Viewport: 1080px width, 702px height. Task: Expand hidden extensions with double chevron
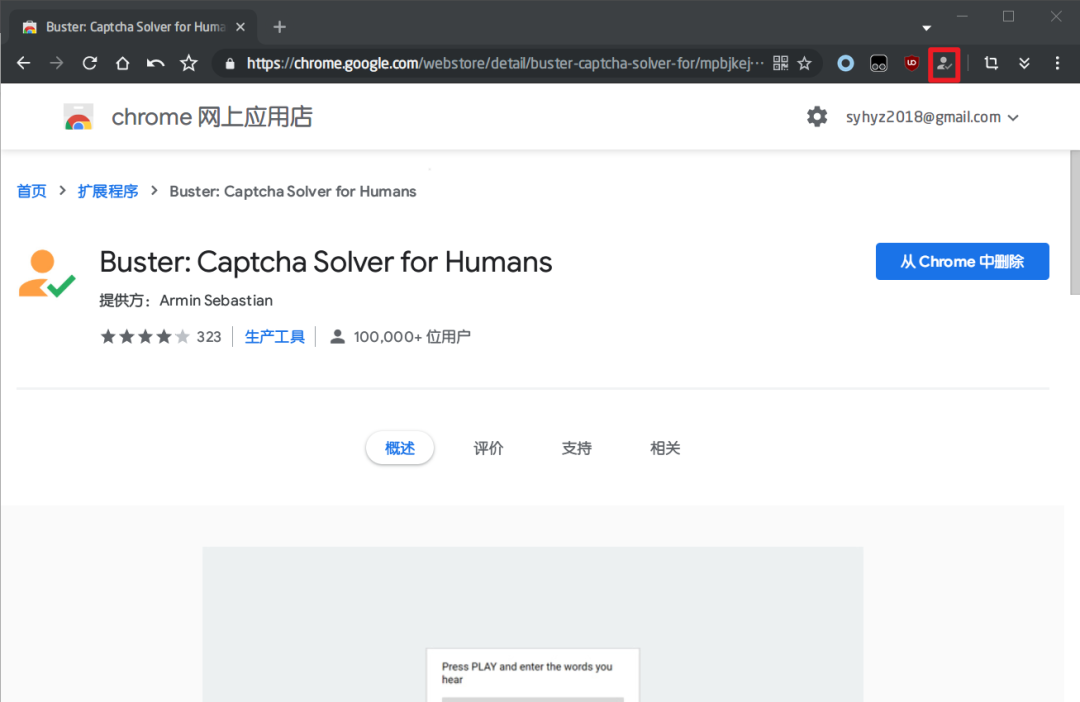click(1024, 63)
